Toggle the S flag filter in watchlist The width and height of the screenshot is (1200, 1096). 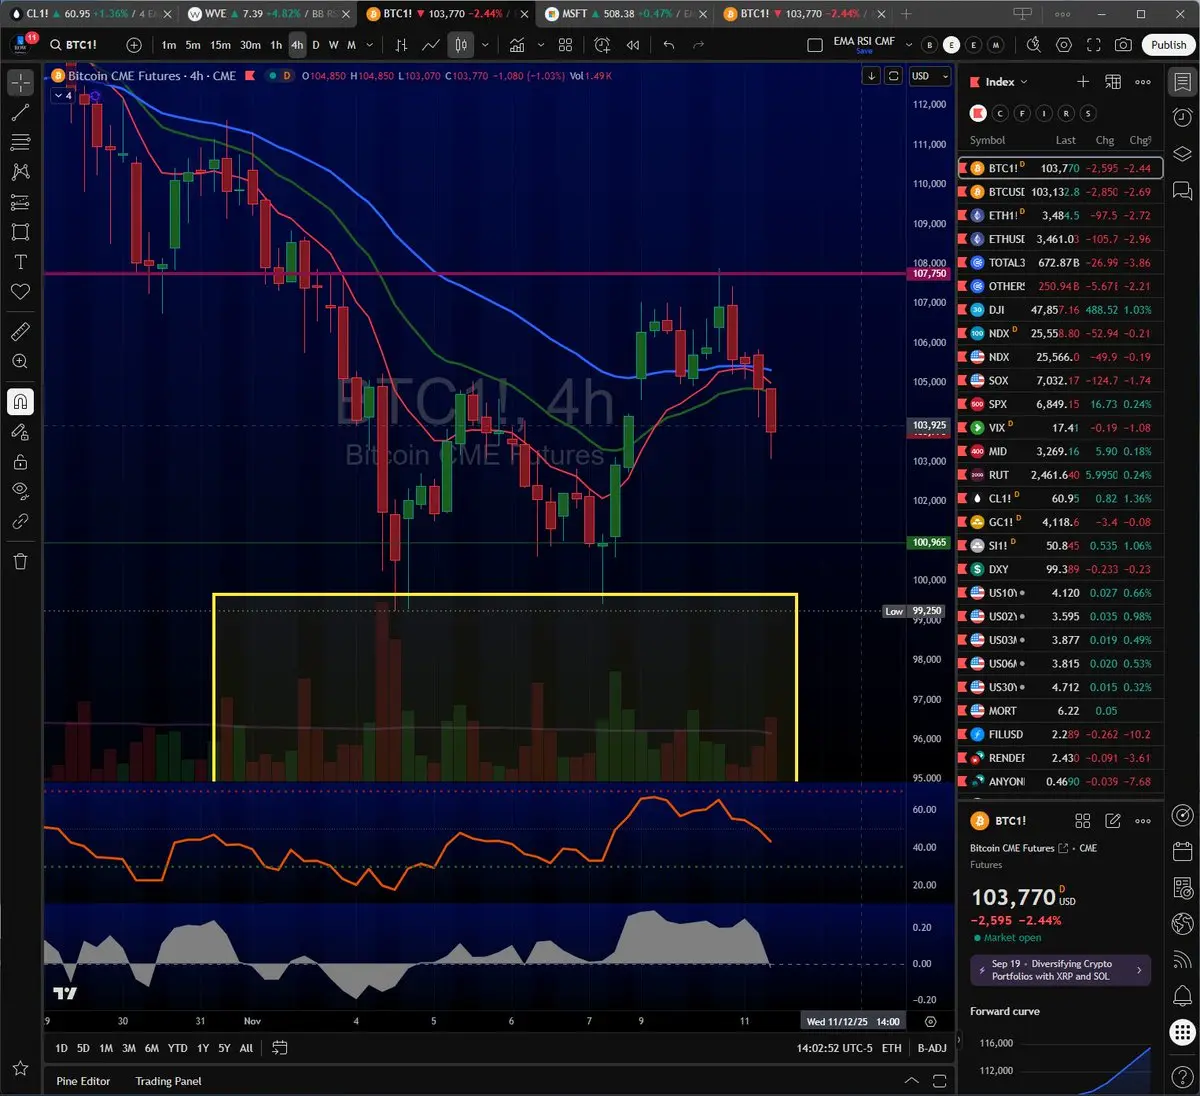point(1088,113)
